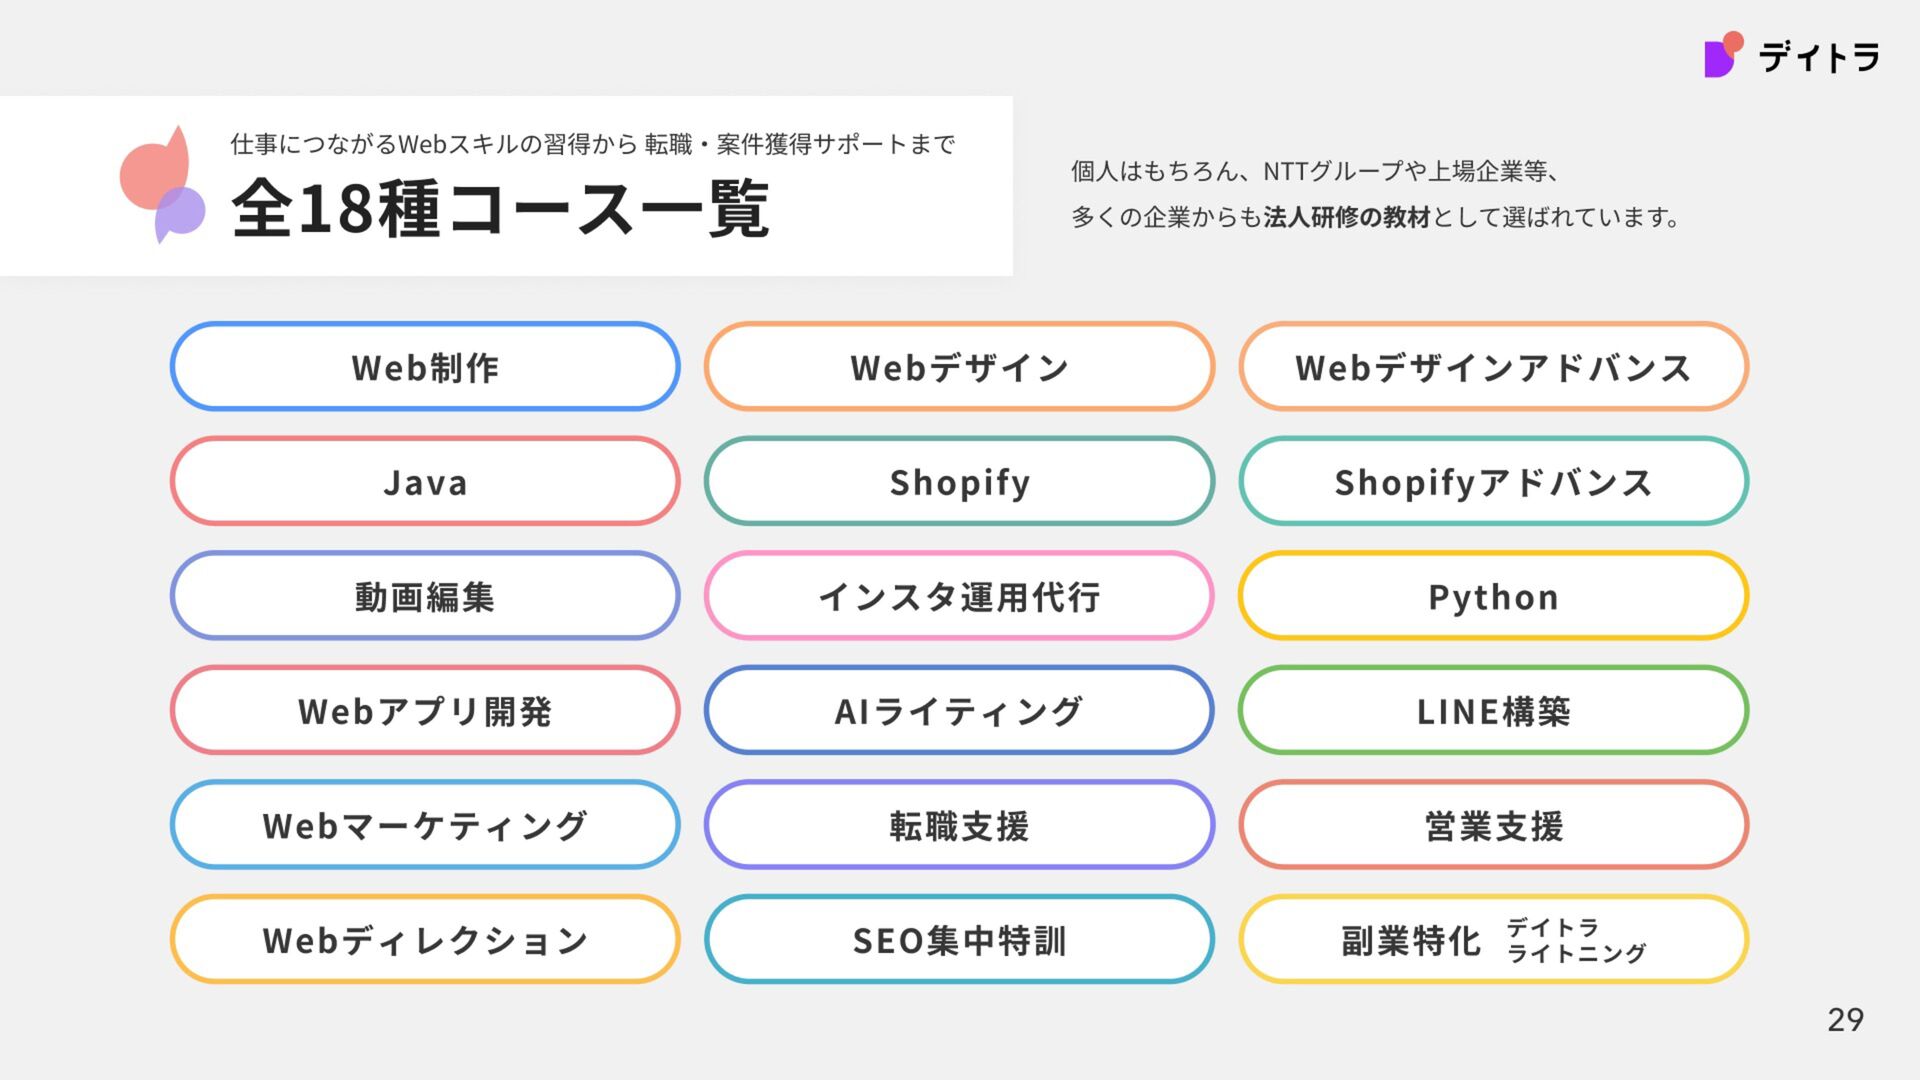
Task: Open SEO集中特訓 course button
Action: pyautogui.click(x=959, y=939)
